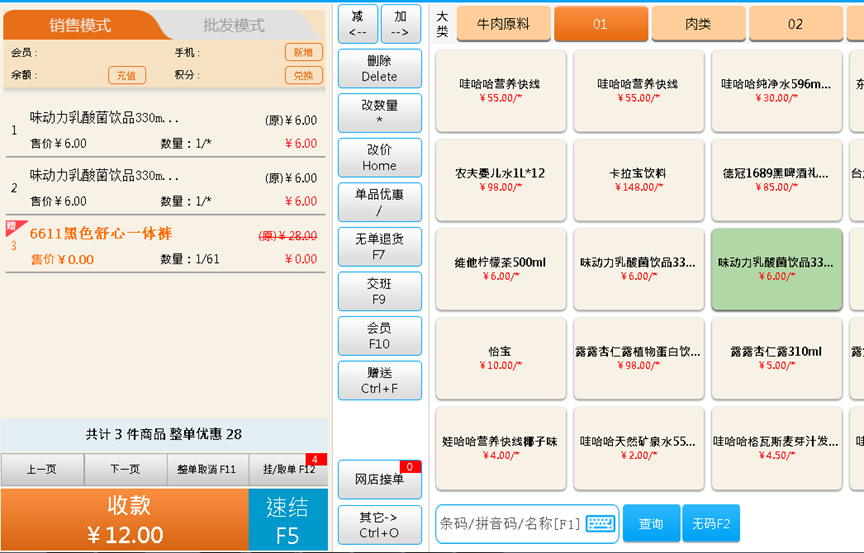Click 下一页 next page button
Image resolution: width=864 pixels, height=553 pixels.
click(x=126, y=469)
